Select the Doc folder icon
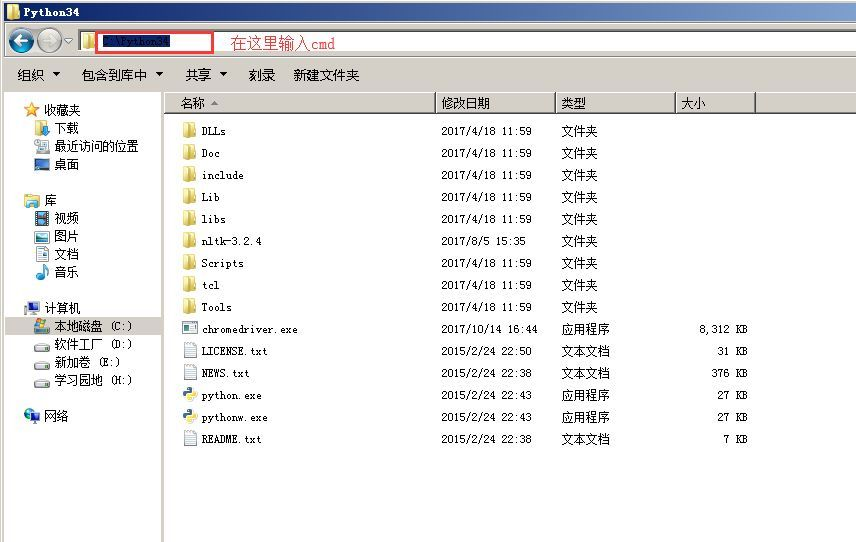856x542 pixels. [x=189, y=152]
